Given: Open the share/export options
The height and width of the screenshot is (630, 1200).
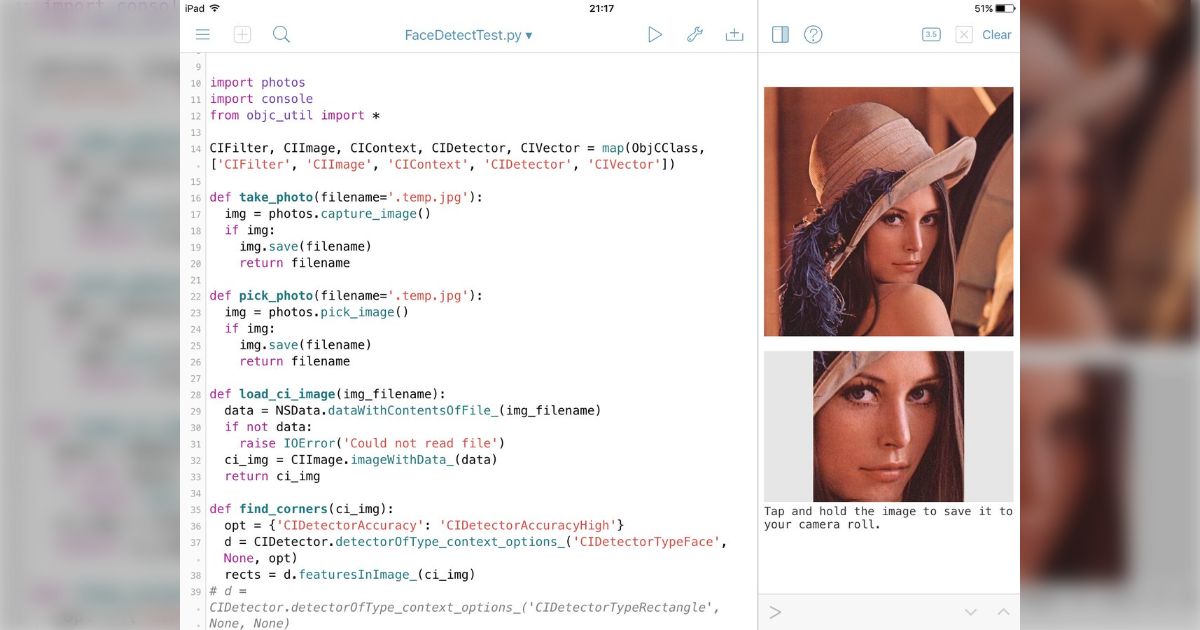Looking at the screenshot, I should coord(735,34).
